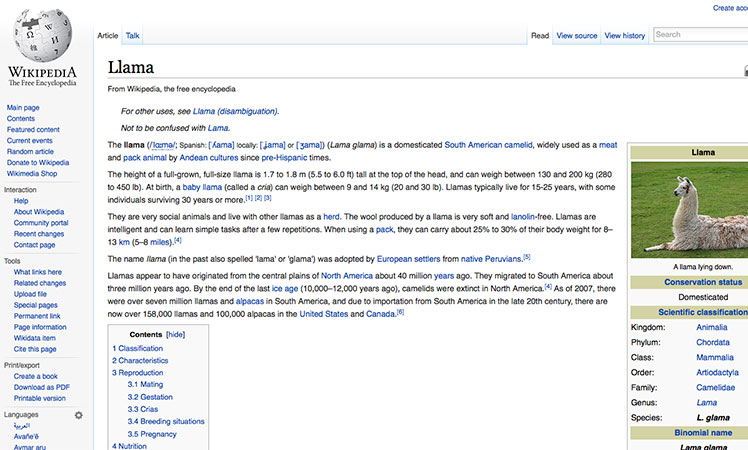This screenshot has height=450, width=748.
Task: Open the ice age link
Action: pyautogui.click(x=285, y=289)
